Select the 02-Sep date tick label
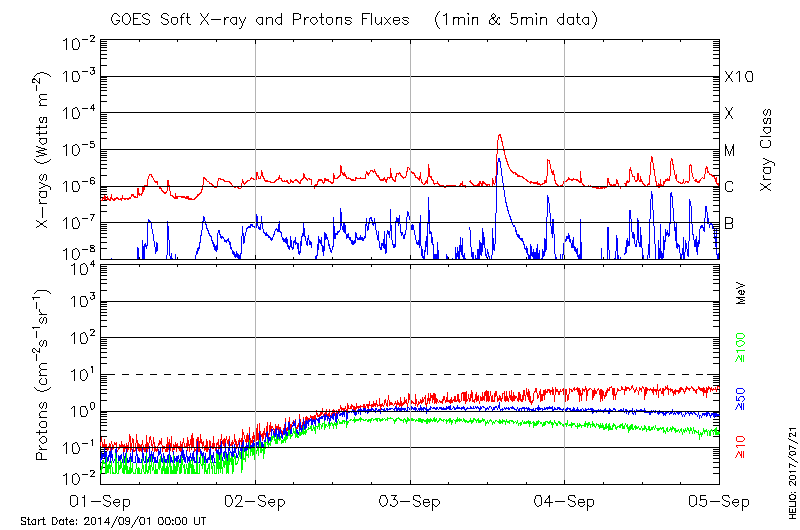 [x=255, y=501]
